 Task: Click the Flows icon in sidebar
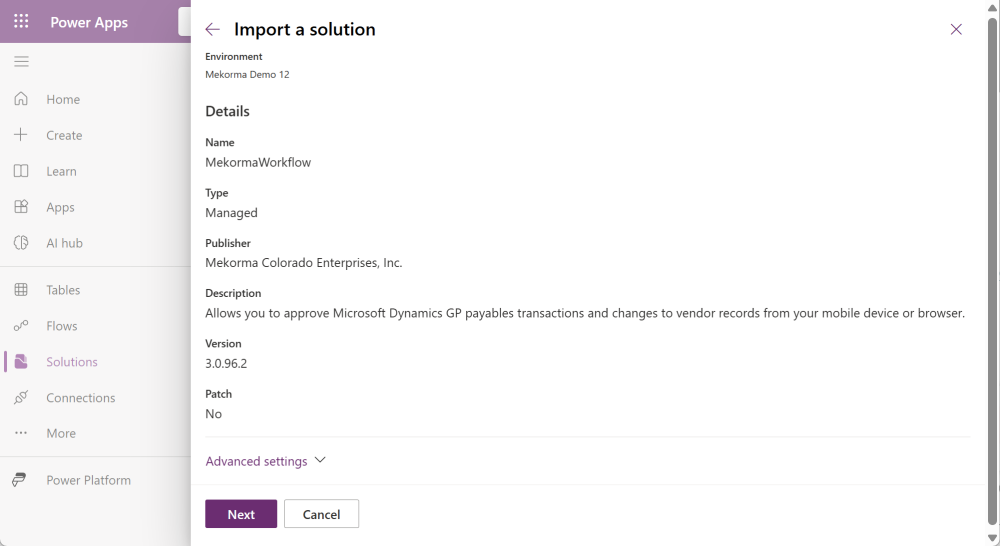(x=21, y=326)
